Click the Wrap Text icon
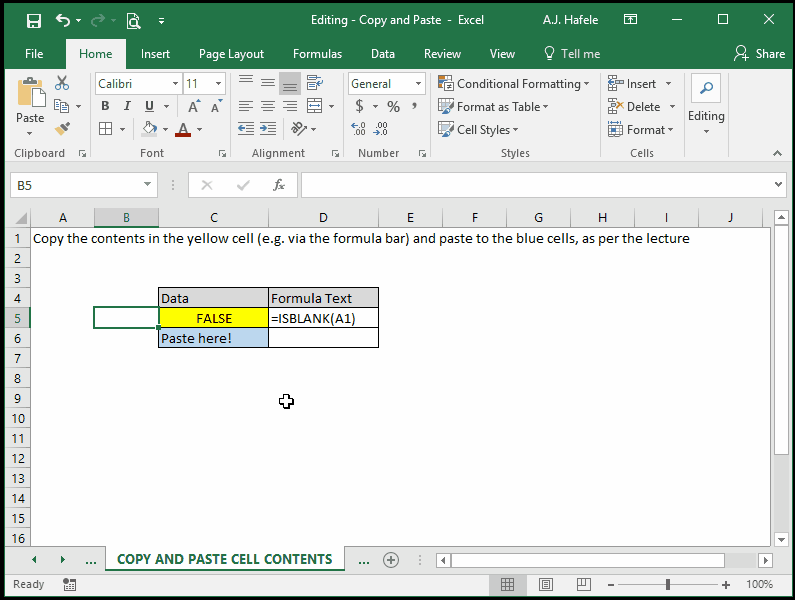Viewport: 795px width, 600px height. [x=314, y=83]
